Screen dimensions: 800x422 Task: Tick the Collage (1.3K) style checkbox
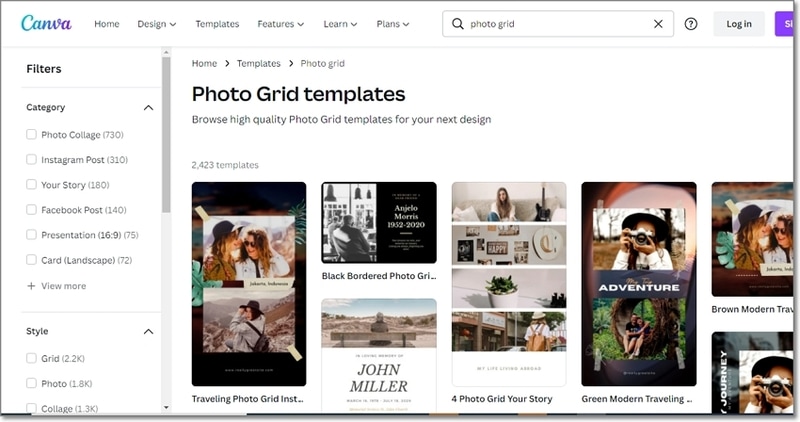pos(31,408)
